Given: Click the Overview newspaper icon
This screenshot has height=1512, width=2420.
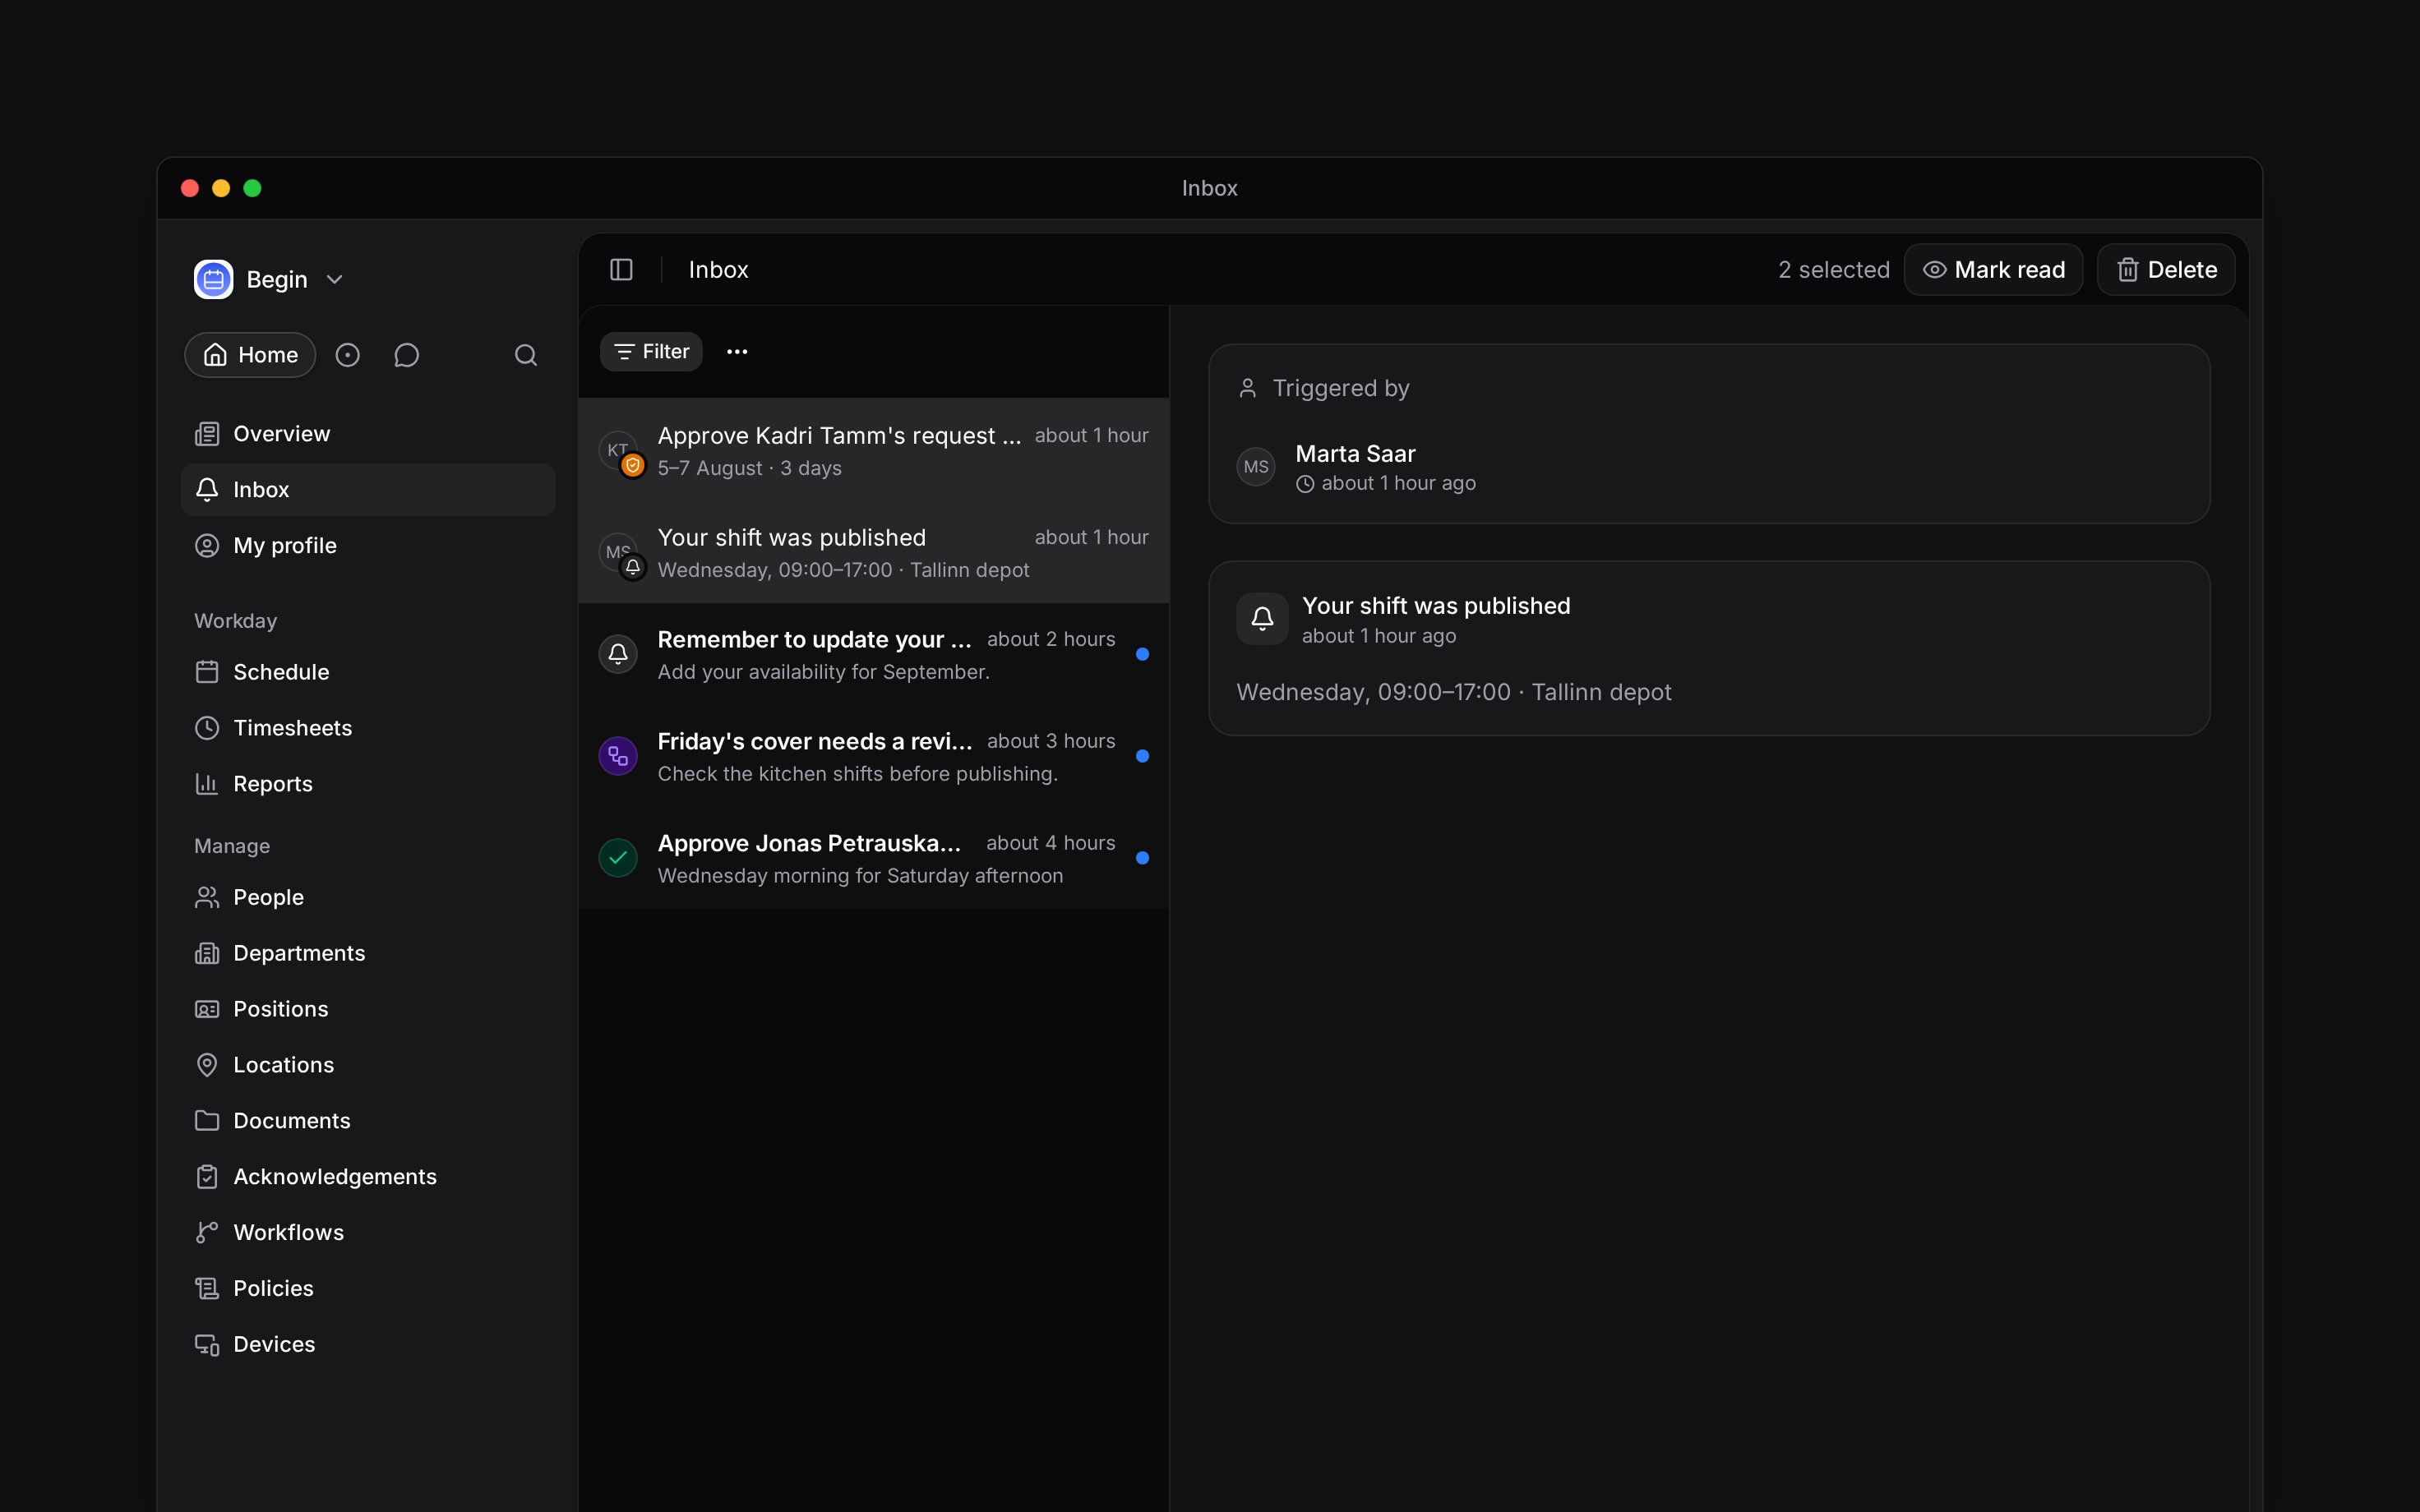Looking at the screenshot, I should click(207, 434).
